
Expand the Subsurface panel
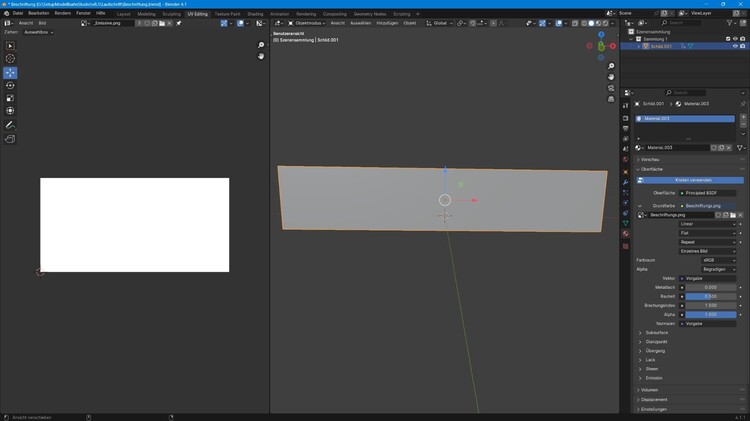pos(656,332)
